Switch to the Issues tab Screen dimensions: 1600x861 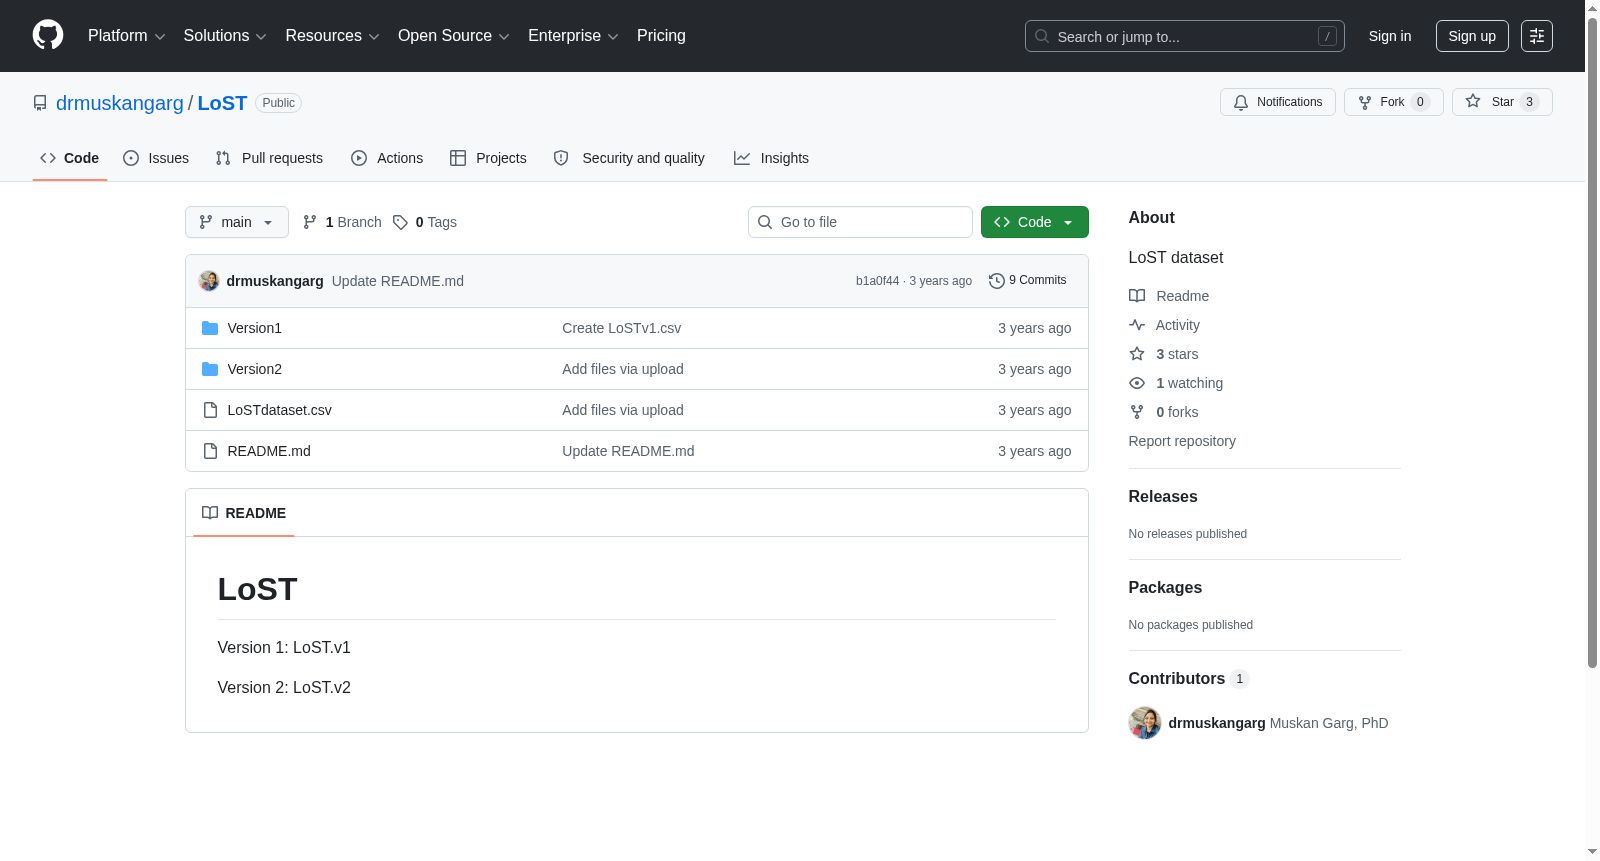click(x=156, y=158)
